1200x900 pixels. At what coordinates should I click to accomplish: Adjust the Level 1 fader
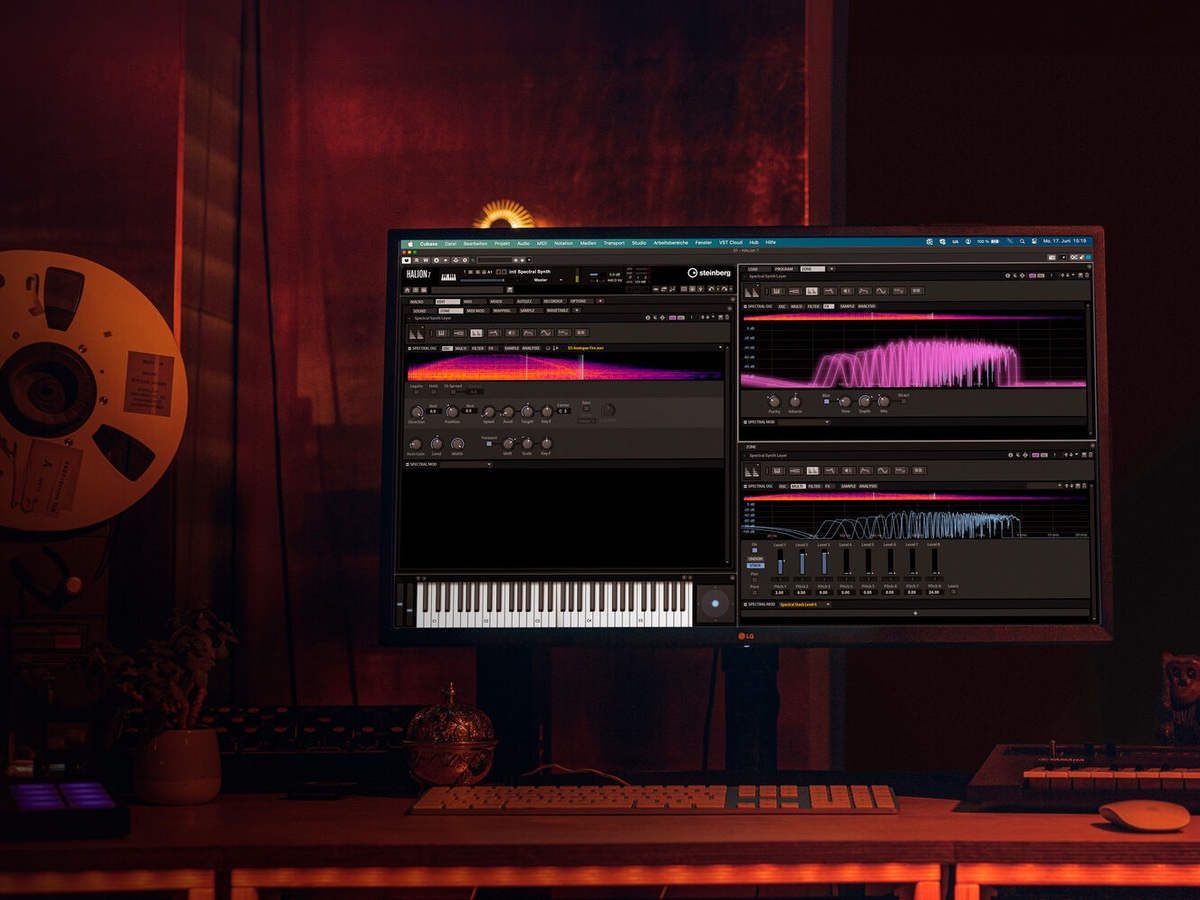pos(780,561)
